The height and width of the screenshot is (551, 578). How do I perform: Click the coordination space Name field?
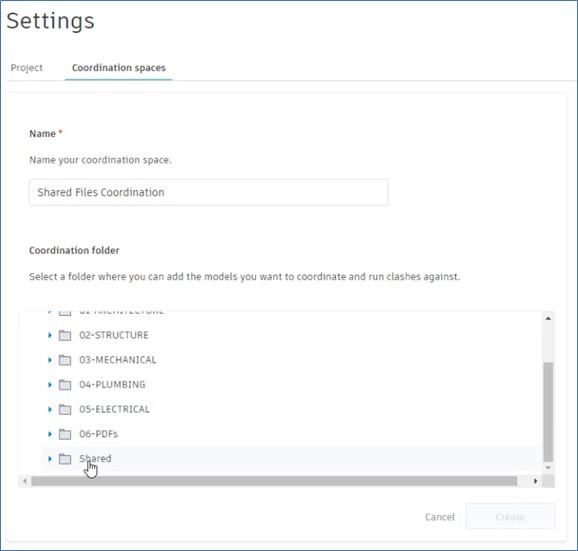(x=209, y=192)
